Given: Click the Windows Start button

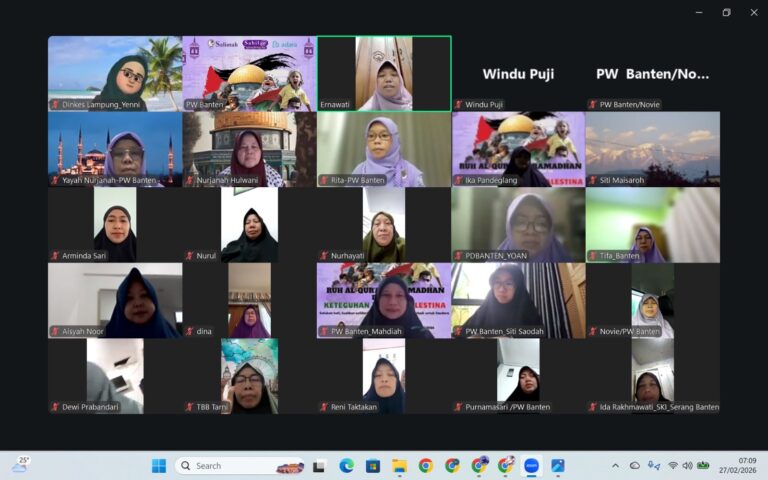Looking at the screenshot, I should point(158,466).
